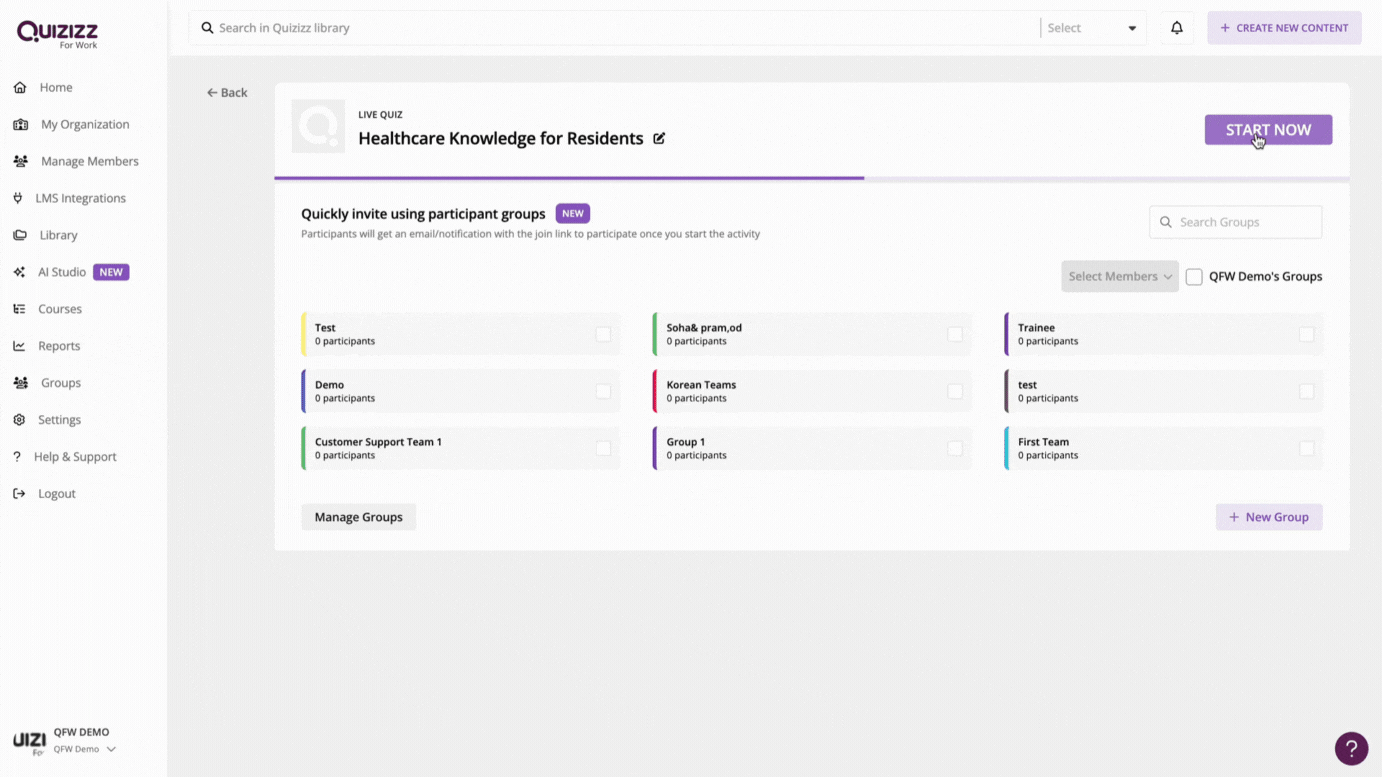1382x777 pixels.
Task: Click the magnifier icon in Search Groups
Action: (1165, 222)
